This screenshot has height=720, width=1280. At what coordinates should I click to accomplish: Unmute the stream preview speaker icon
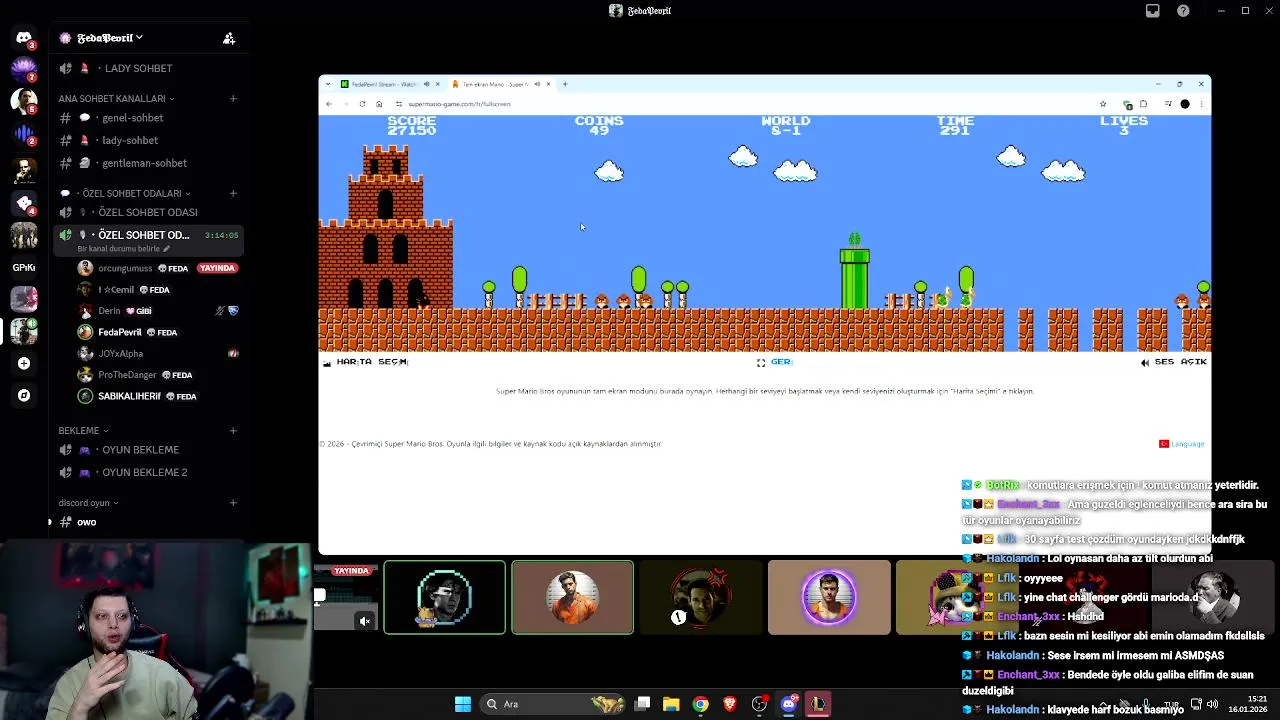[x=365, y=621]
